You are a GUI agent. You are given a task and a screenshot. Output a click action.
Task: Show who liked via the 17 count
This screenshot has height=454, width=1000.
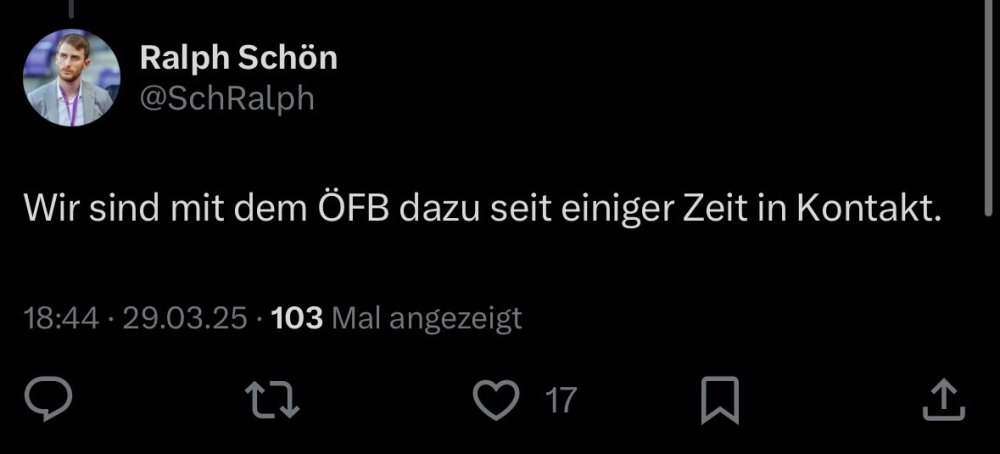coord(561,401)
